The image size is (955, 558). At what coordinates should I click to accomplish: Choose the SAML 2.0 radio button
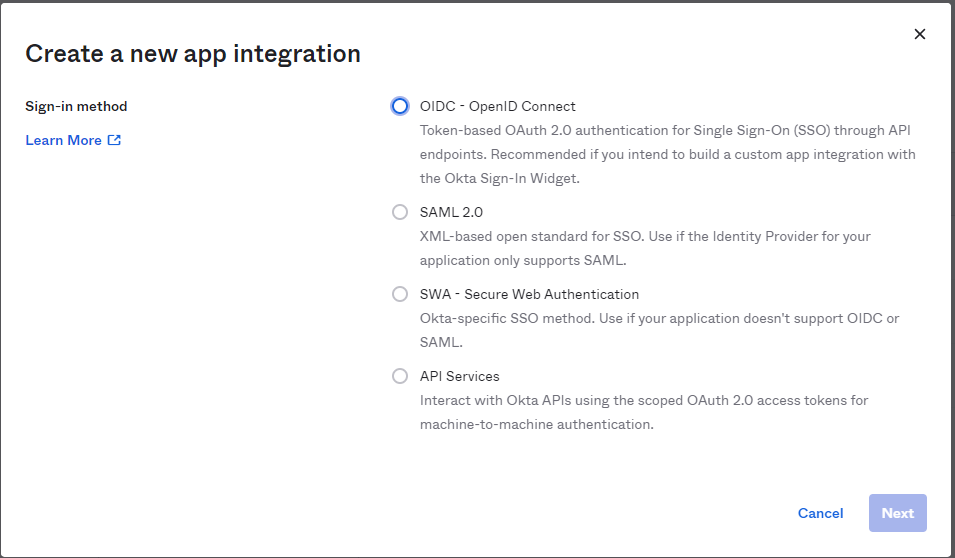point(400,212)
